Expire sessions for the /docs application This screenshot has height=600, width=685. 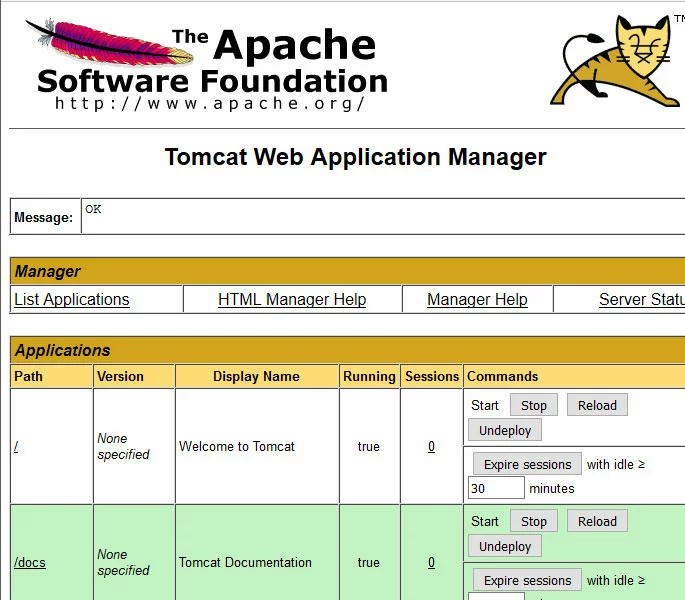click(x=527, y=580)
